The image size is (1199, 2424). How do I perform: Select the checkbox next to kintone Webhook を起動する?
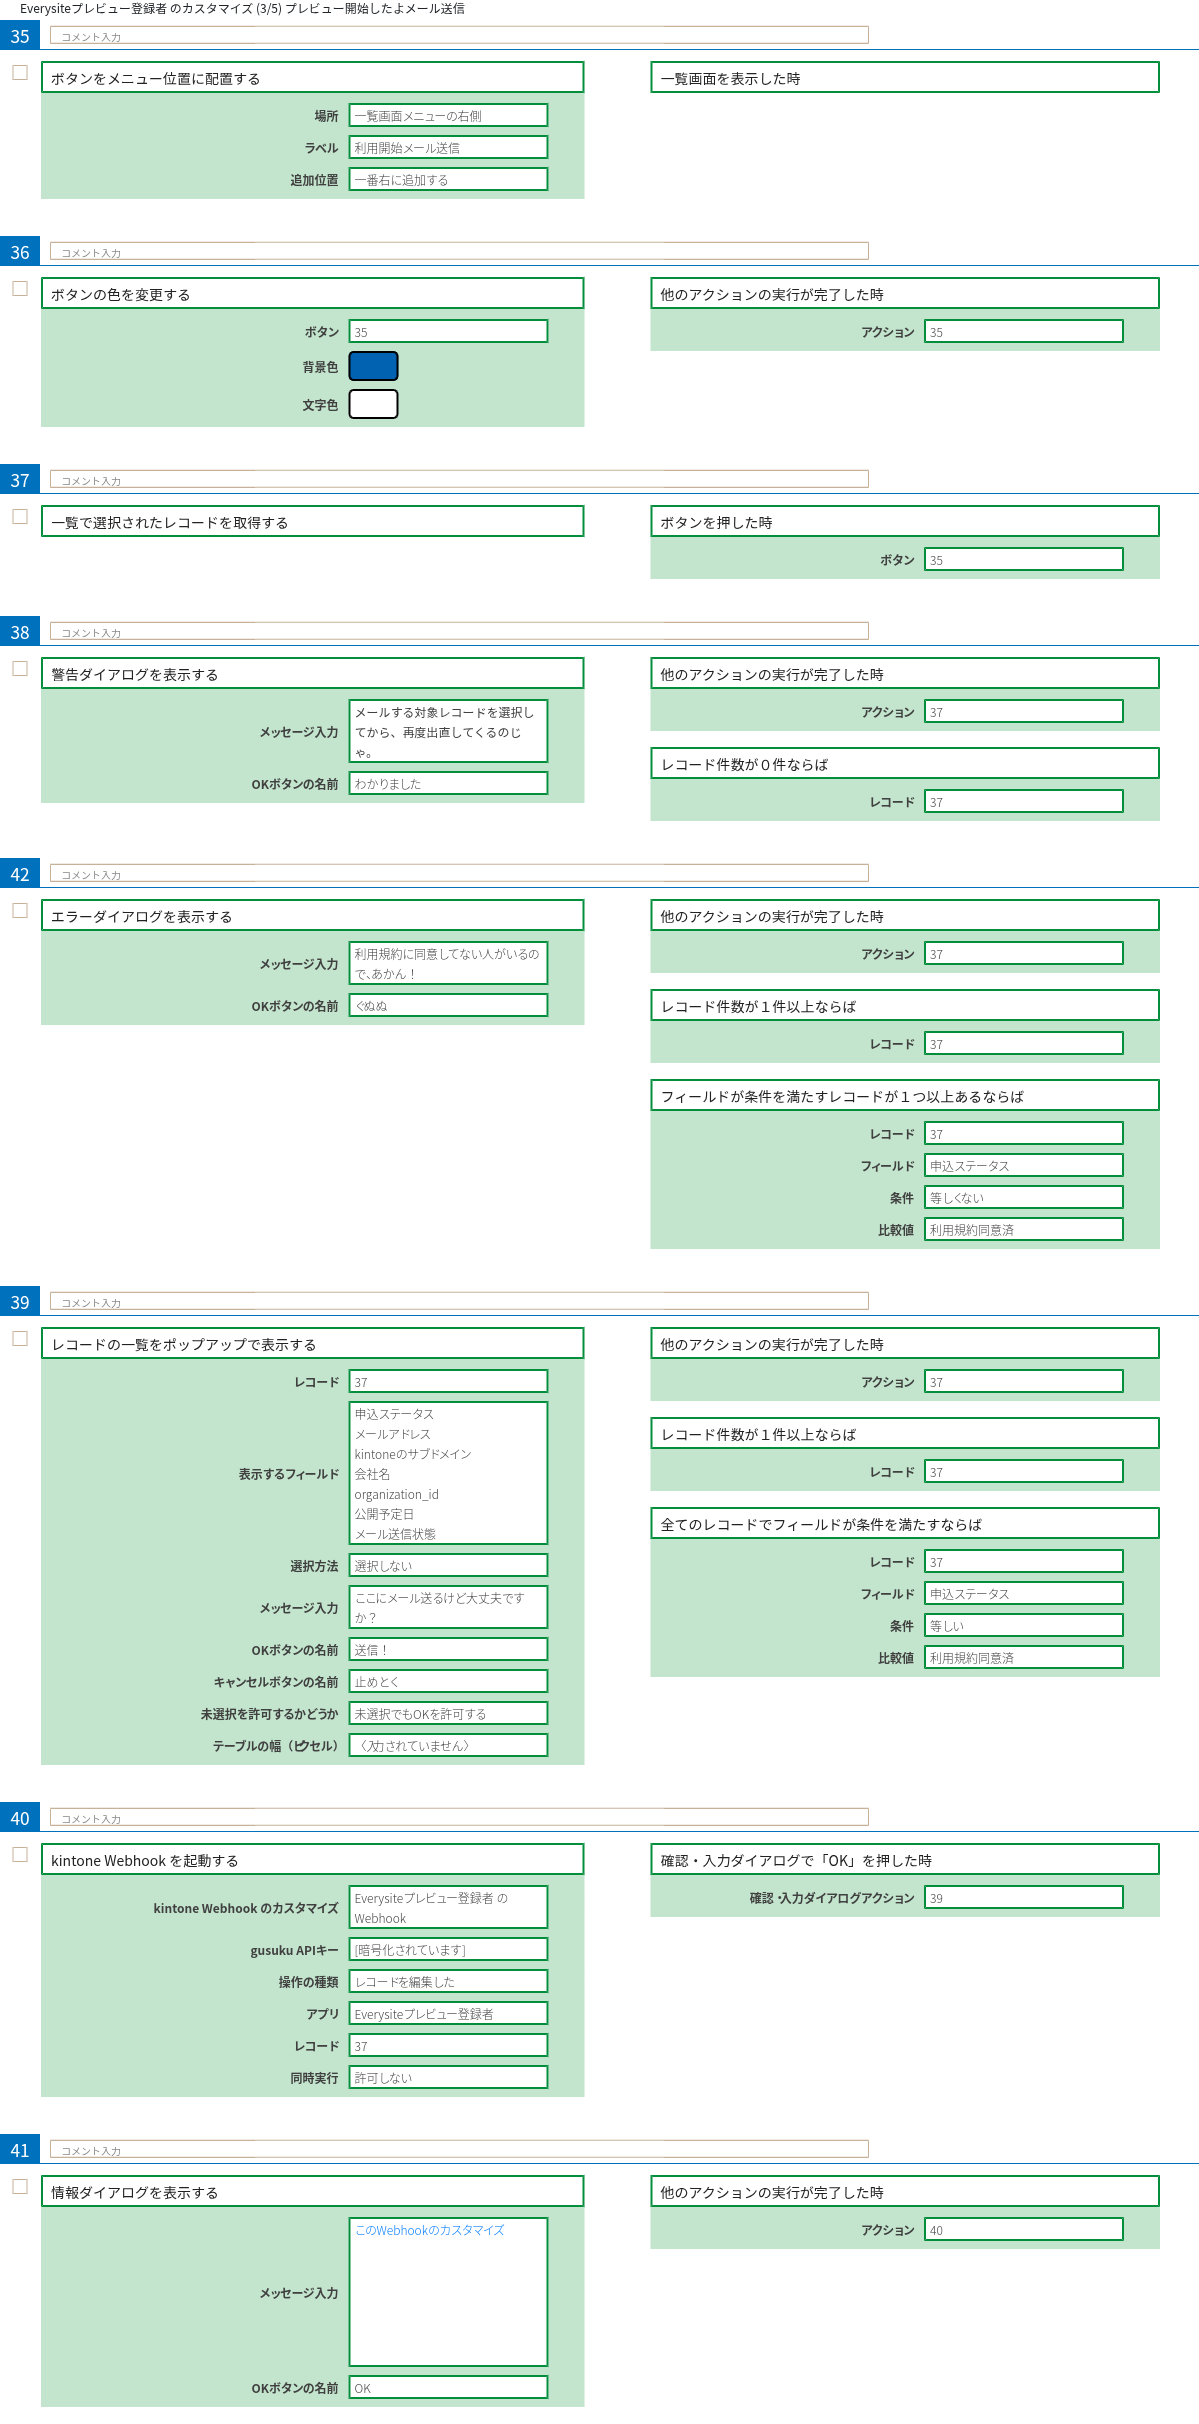click(x=20, y=1855)
